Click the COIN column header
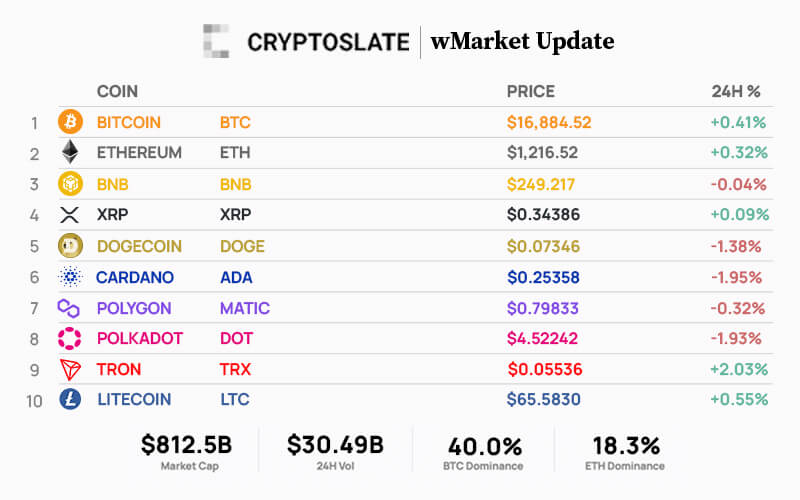Screen dimensions: 800x500 pyautogui.click(x=117, y=91)
